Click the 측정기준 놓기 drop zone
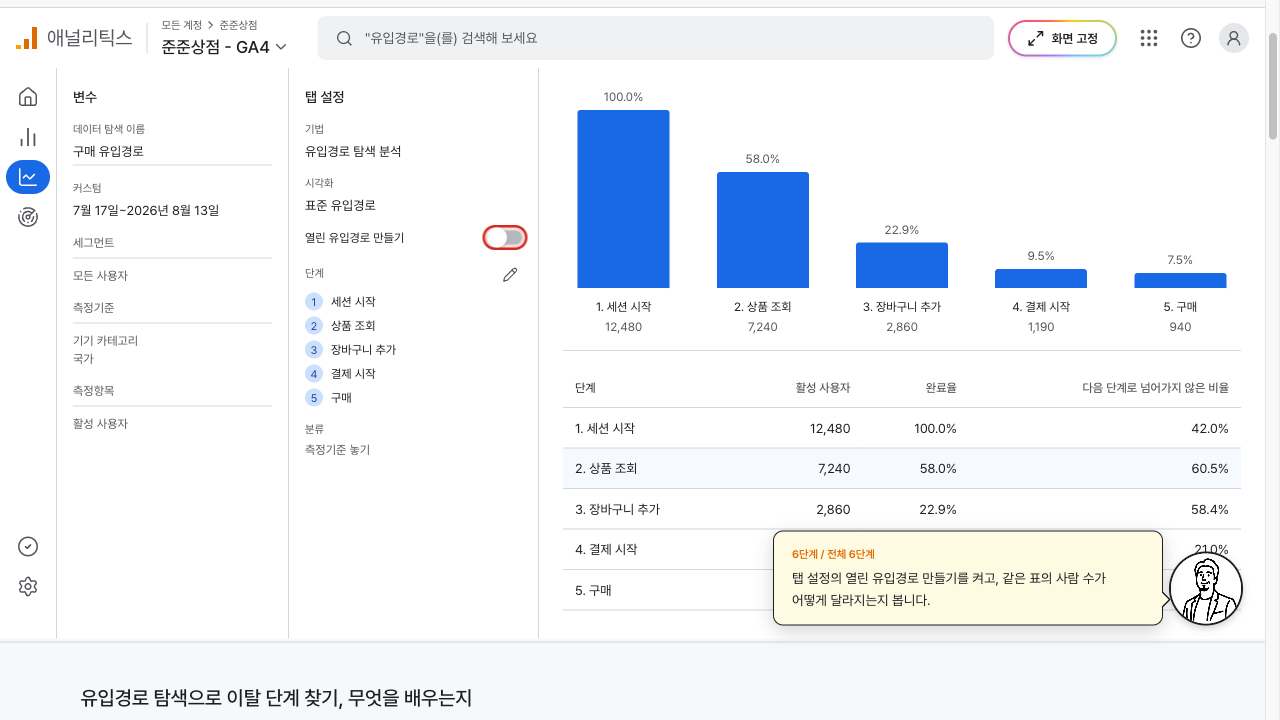Image resolution: width=1280 pixels, height=720 pixels. tap(337, 450)
